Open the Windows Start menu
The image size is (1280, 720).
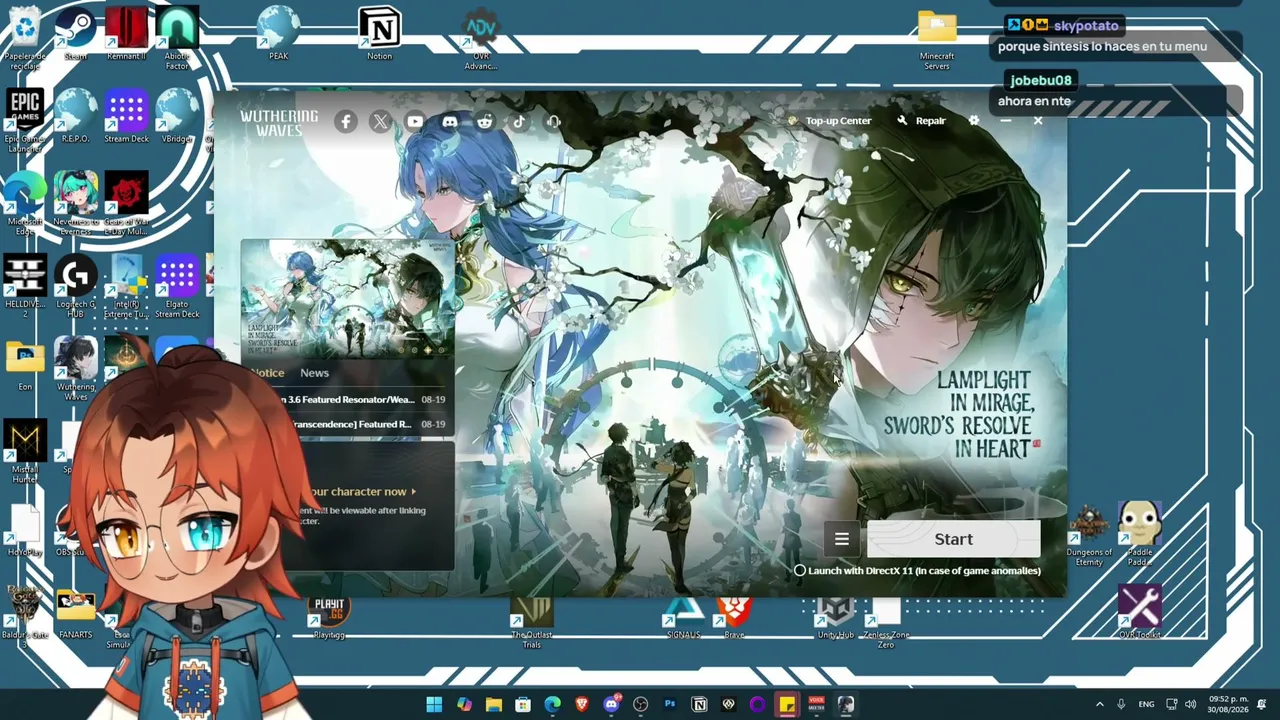click(434, 705)
